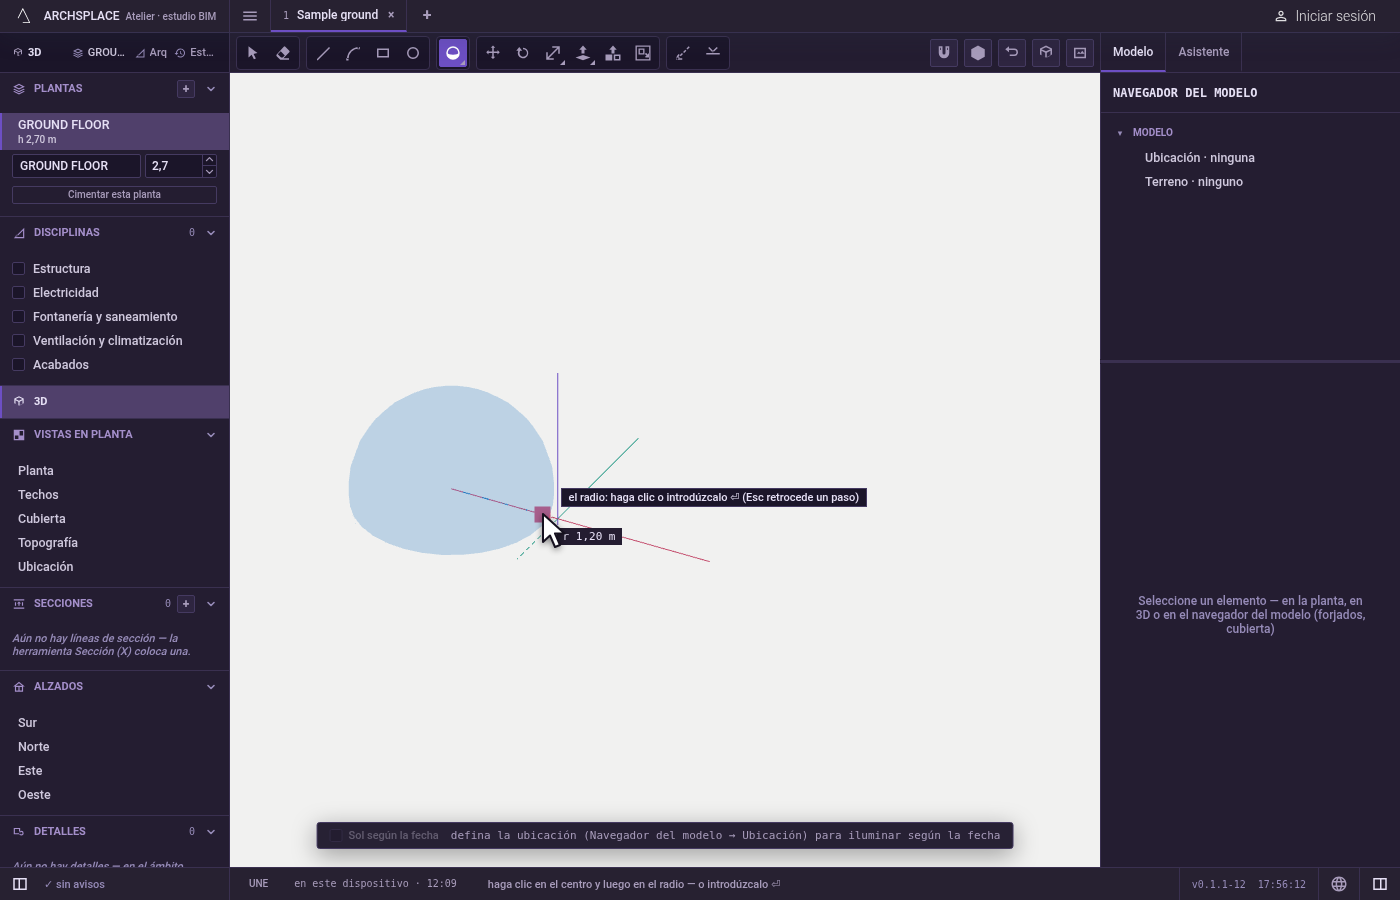The height and width of the screenshot is (900, 1400).
Task: Toggle the magnet snap icon
Action: (x=944, y=53)
